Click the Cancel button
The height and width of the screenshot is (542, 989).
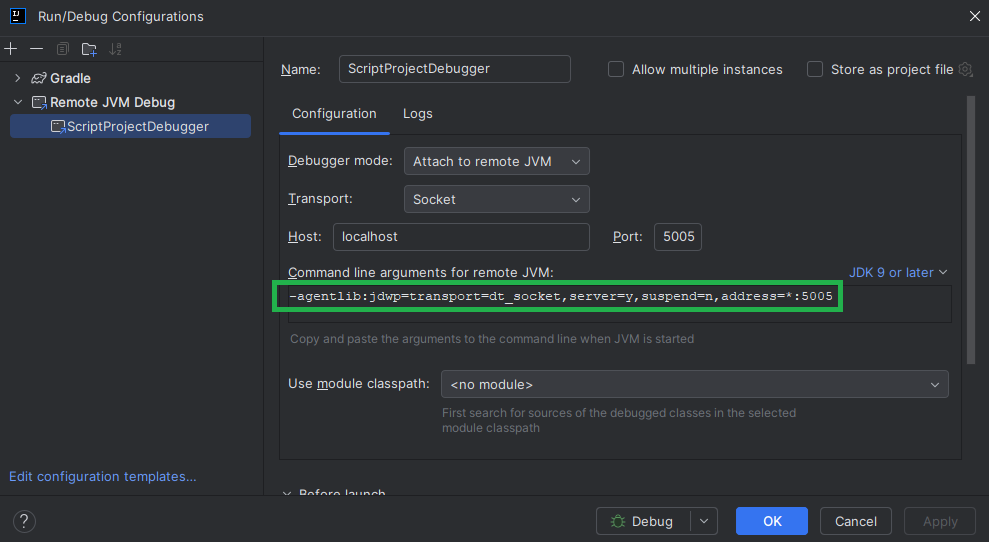(x=855, y=521)
